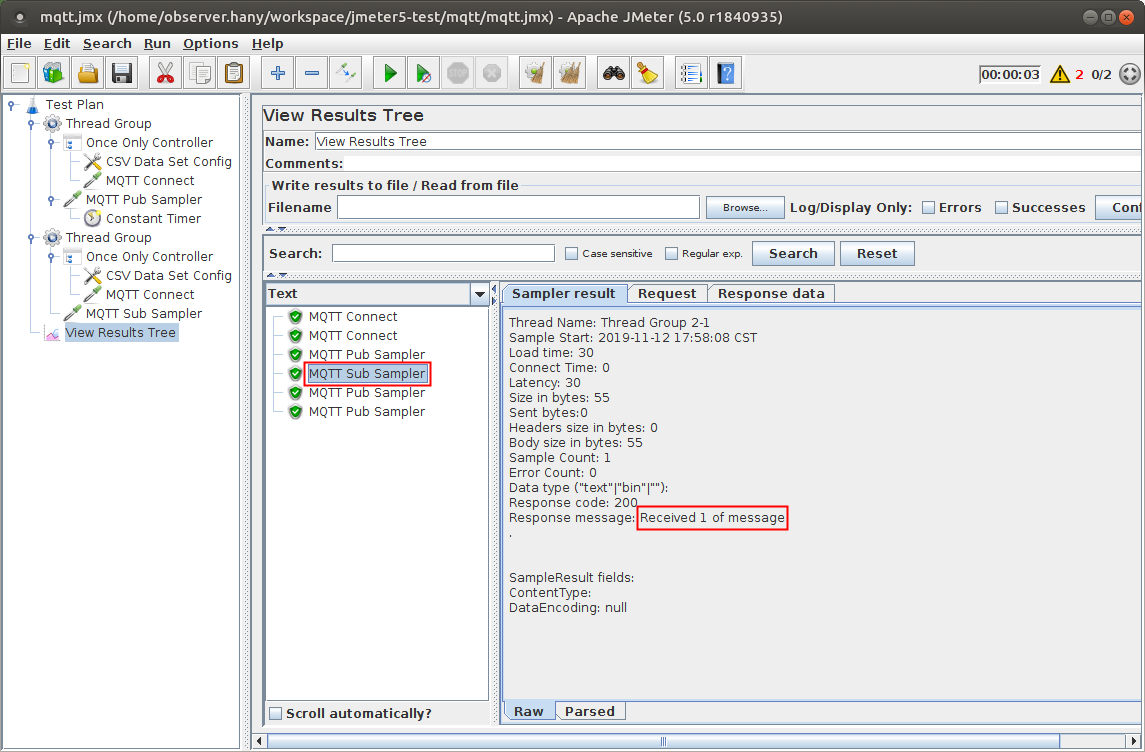
Task: Open the Run menu
Action: click(157, 44)
